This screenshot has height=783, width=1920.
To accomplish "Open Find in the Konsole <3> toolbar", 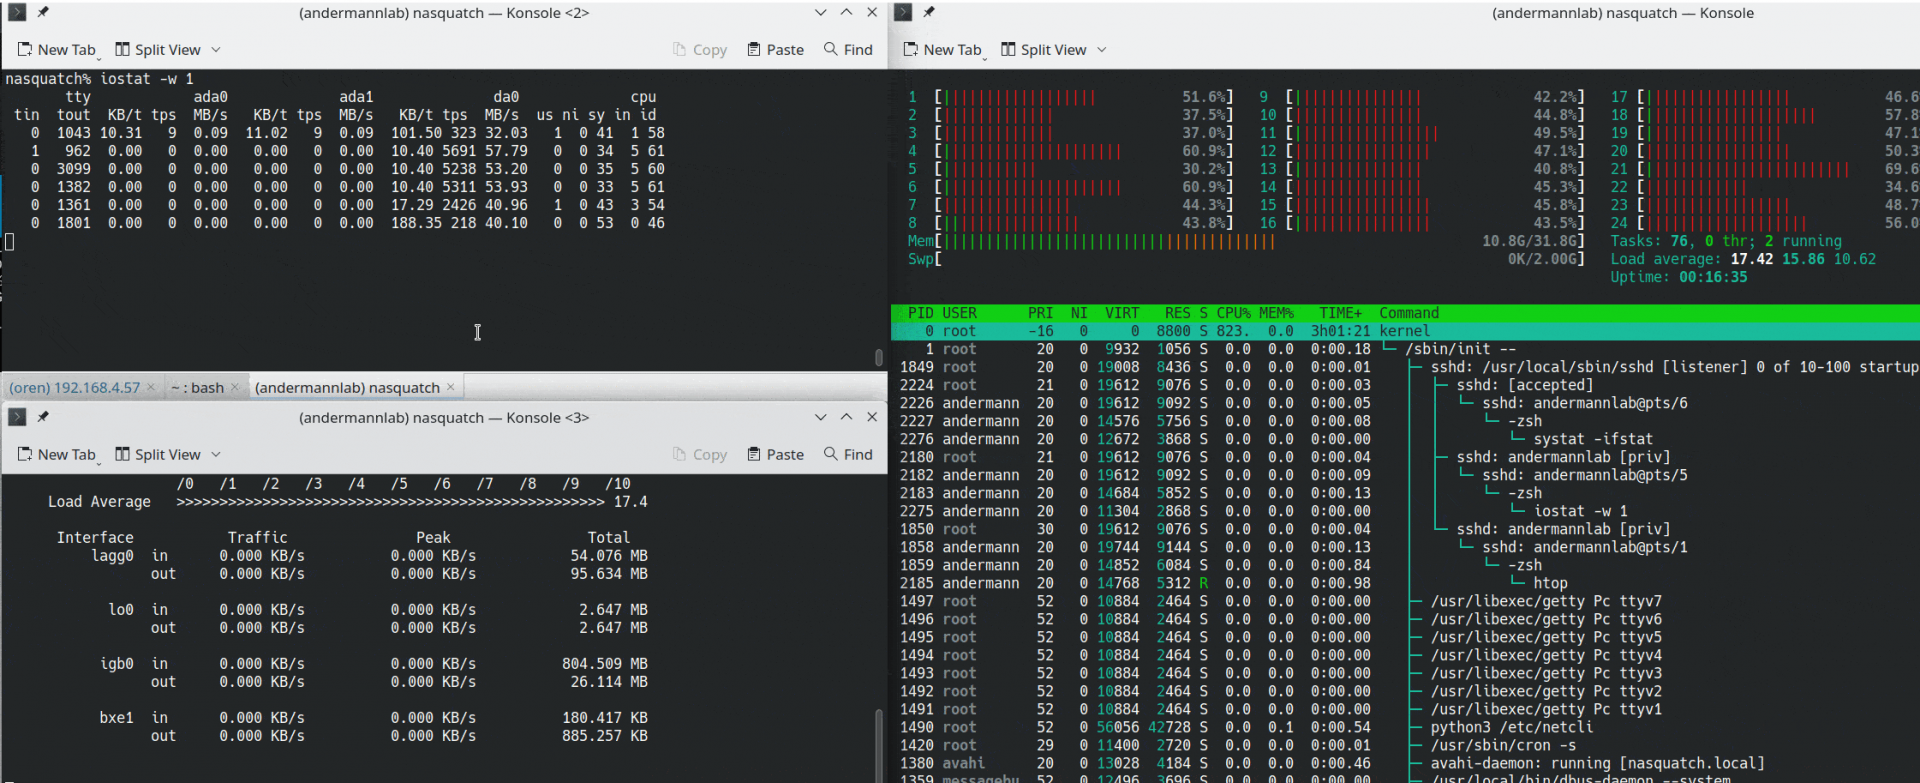I will click(848, 454).
